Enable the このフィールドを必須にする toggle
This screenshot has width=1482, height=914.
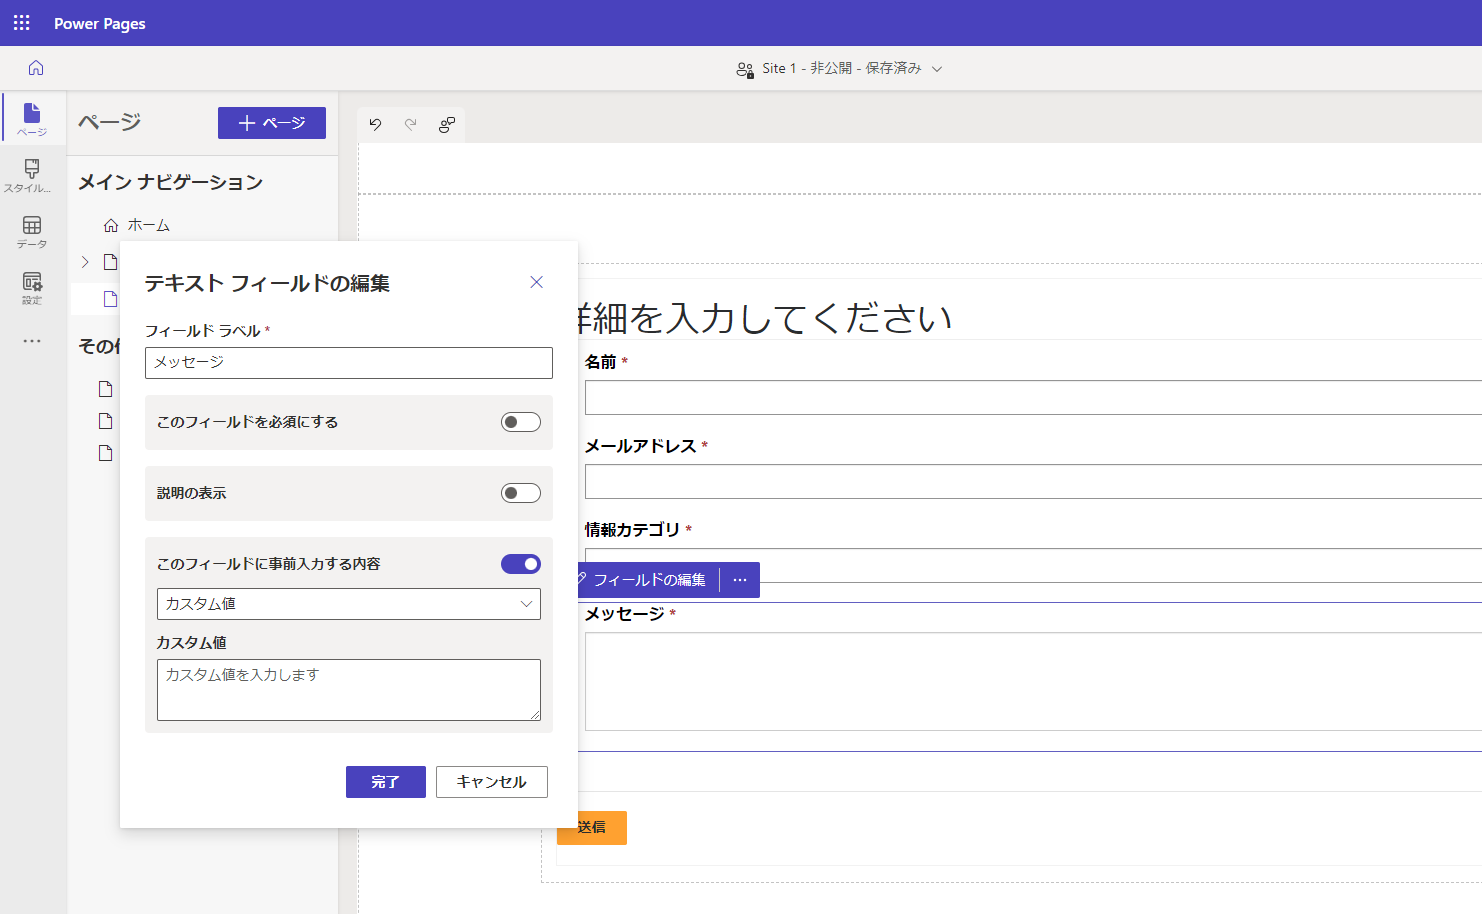click(x=520, y=422)
